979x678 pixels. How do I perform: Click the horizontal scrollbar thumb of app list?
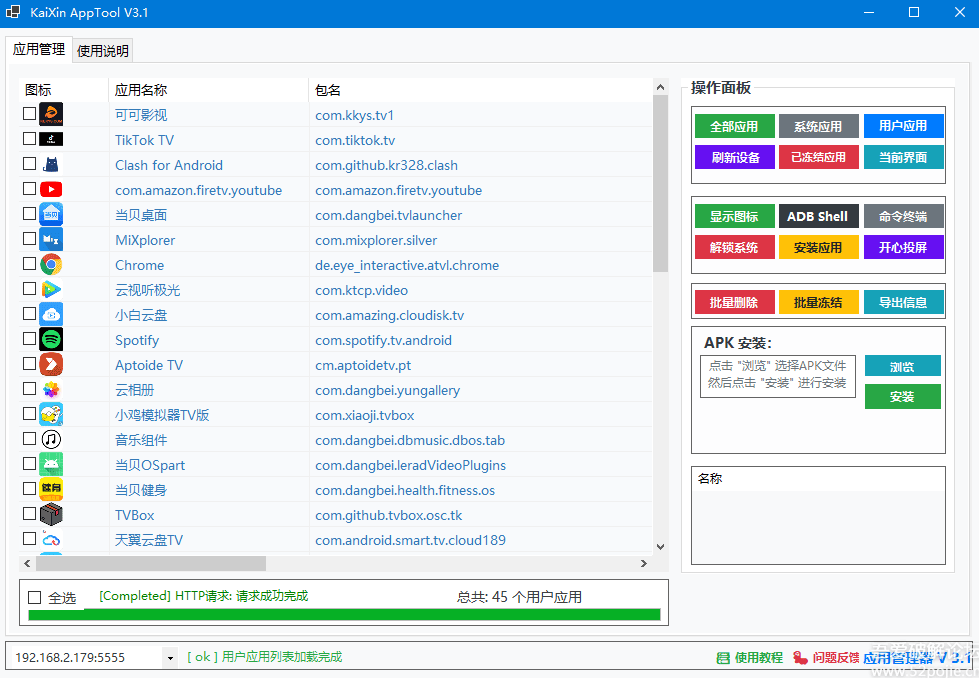tap(151, 563)
